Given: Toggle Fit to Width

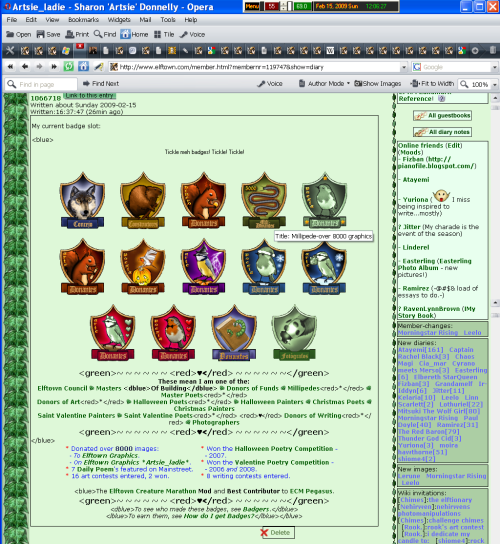Looking at the screenshot, I should (x=432, y=84).
